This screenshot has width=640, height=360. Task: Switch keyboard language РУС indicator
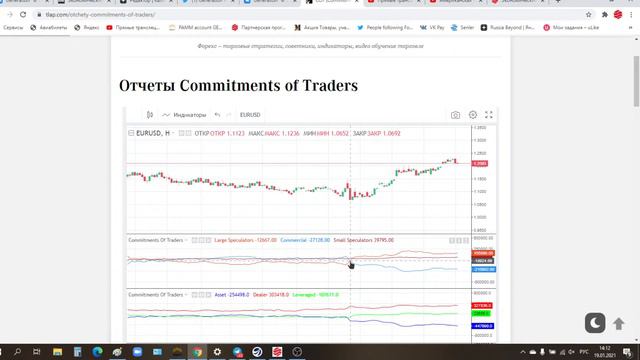(584, 352)
